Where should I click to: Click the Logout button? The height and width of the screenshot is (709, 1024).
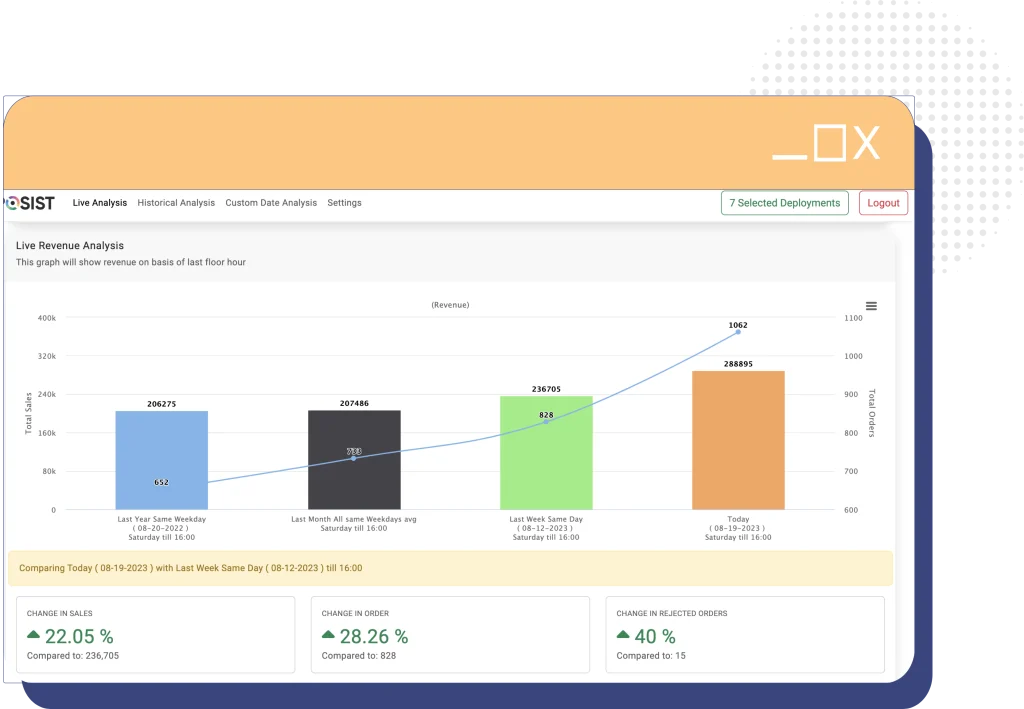883,203
